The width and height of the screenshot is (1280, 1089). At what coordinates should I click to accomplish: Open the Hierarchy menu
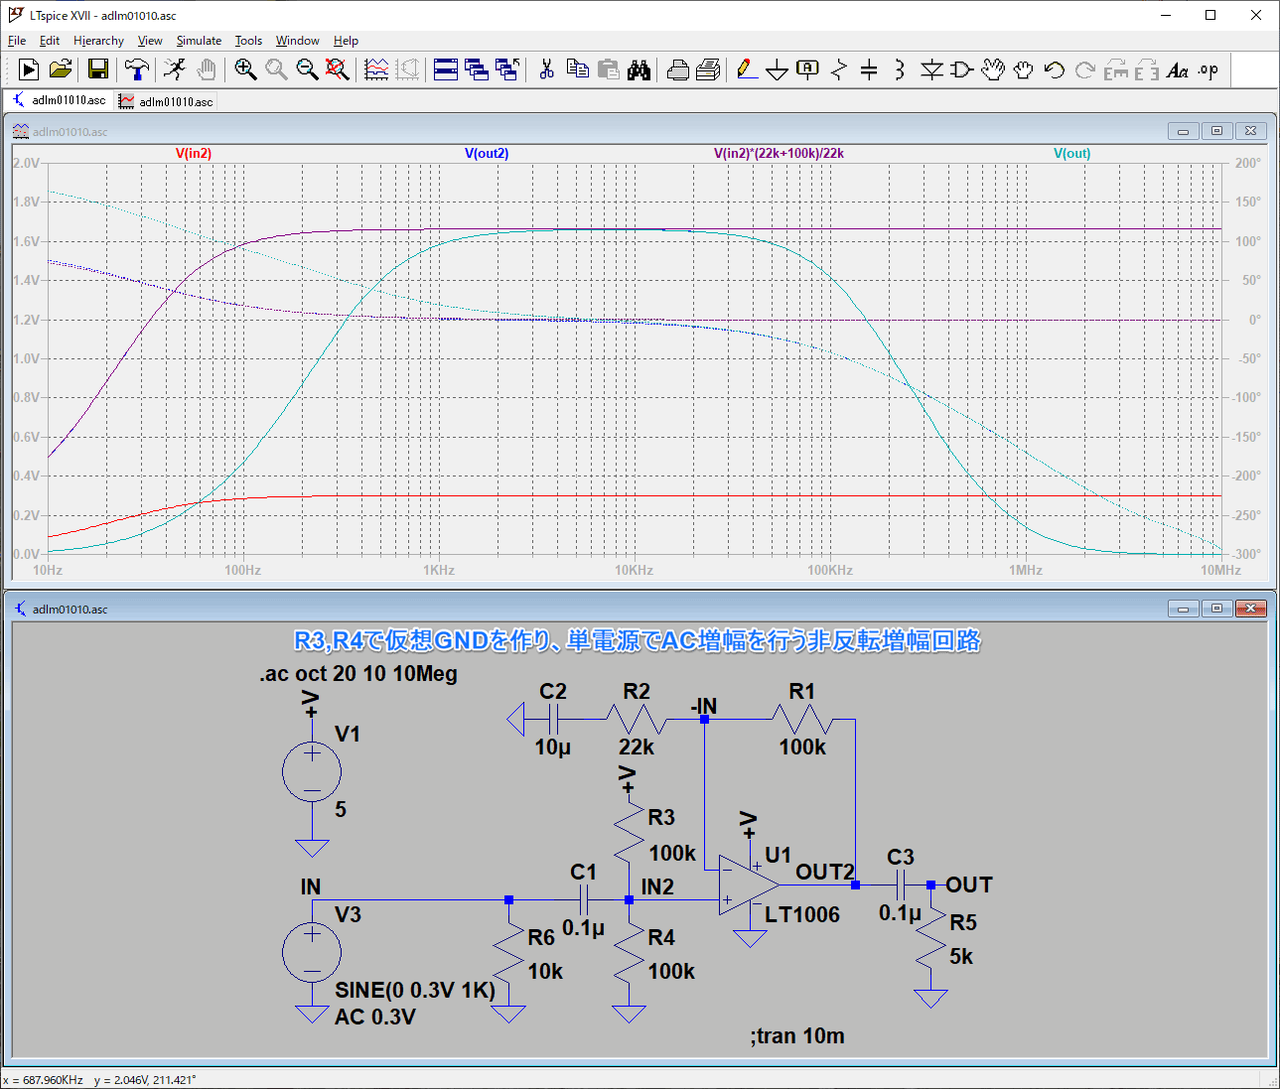click(98, 41)
